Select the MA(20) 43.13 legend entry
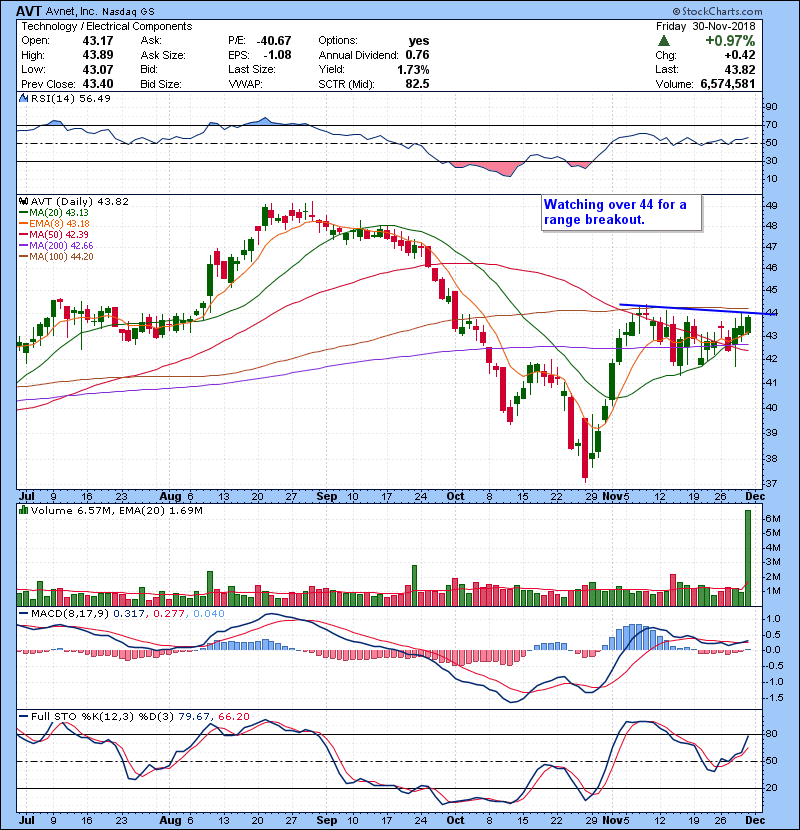 (54, 212)
